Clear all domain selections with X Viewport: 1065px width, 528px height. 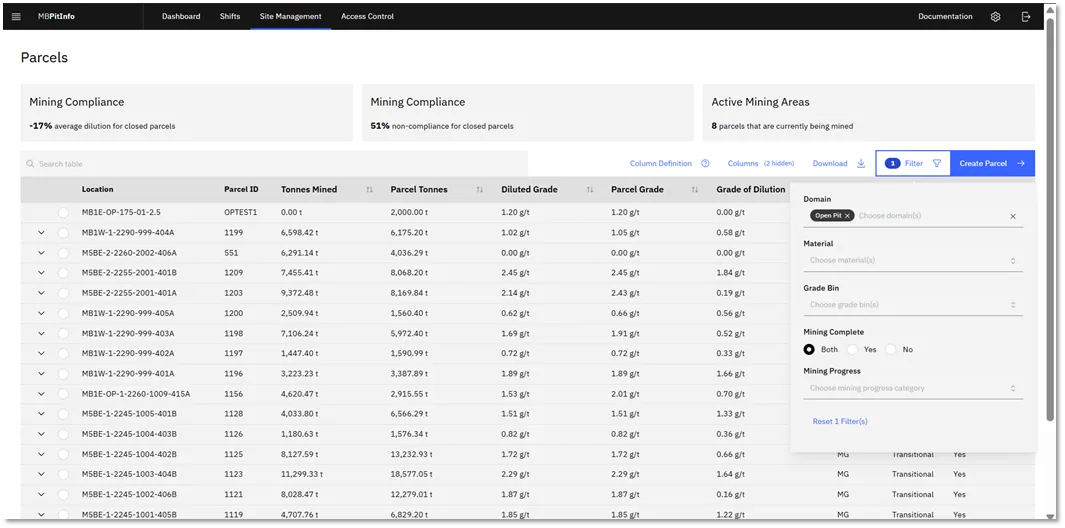click(x=1013, y=216)
